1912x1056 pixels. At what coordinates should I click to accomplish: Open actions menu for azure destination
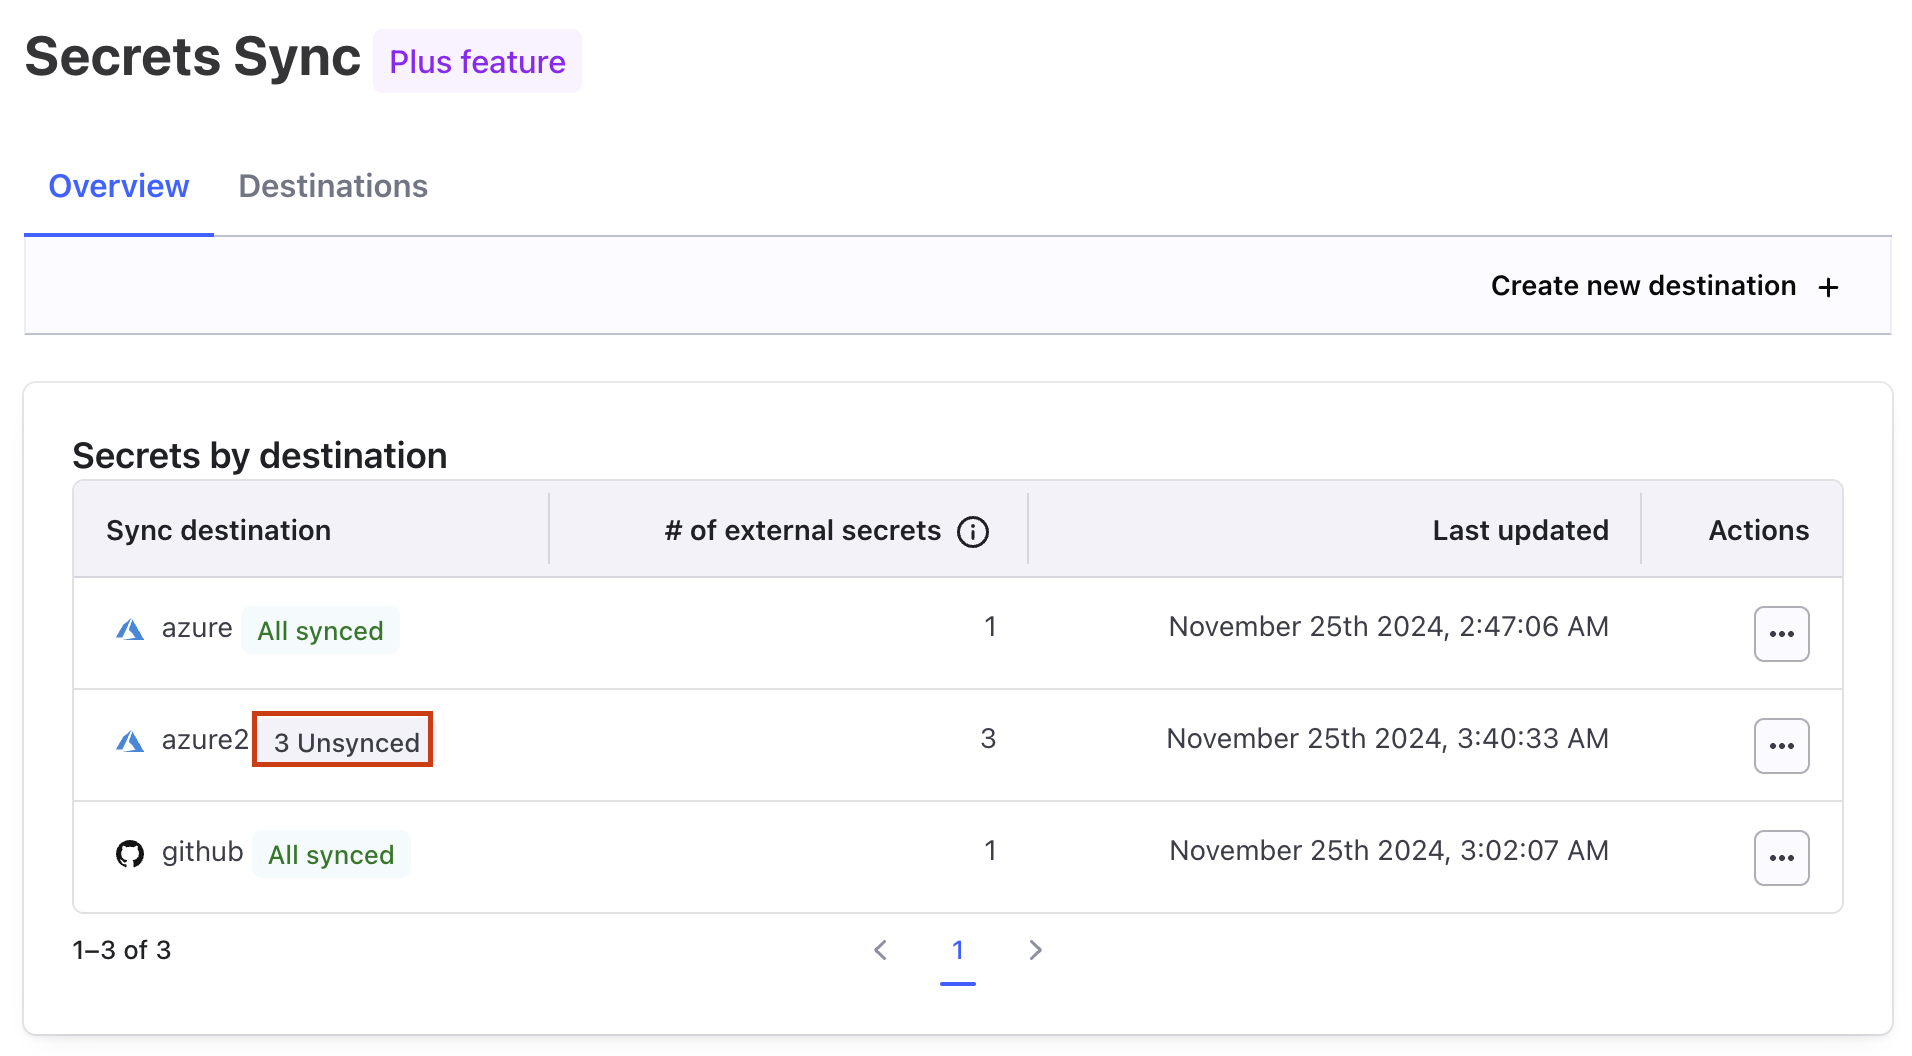[x=1781, y=634]
